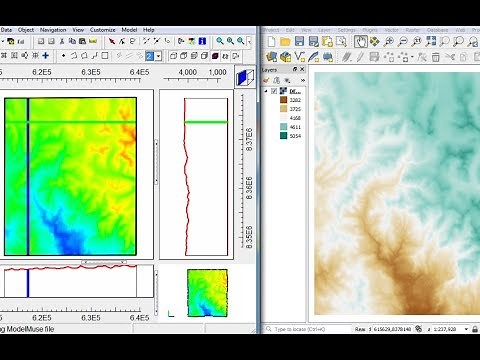Click the brown 3282 legend swatch
This screenshot has height=360, width=480.
tap(283, 100)
